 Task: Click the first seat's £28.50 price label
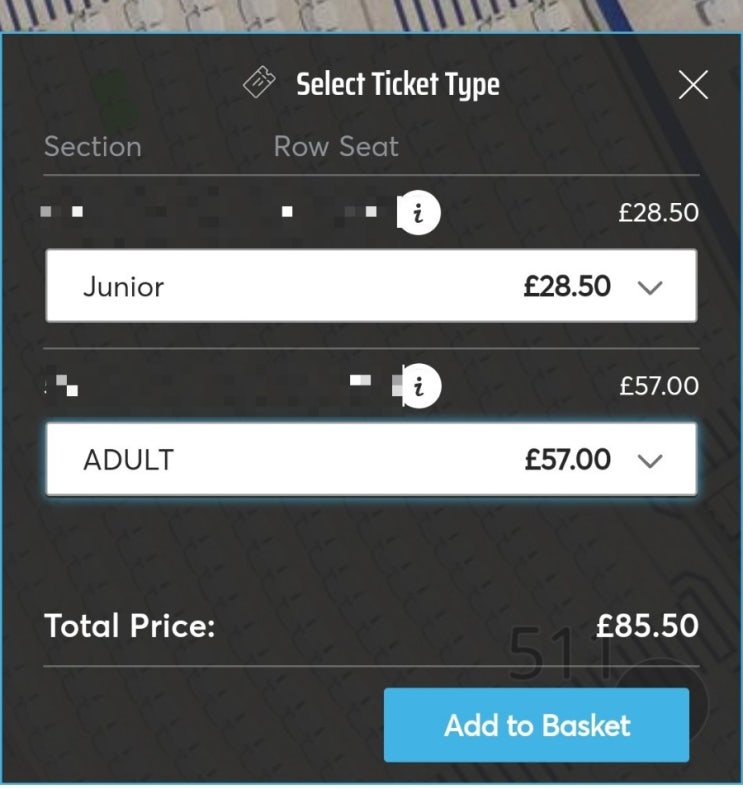(658, 213)
